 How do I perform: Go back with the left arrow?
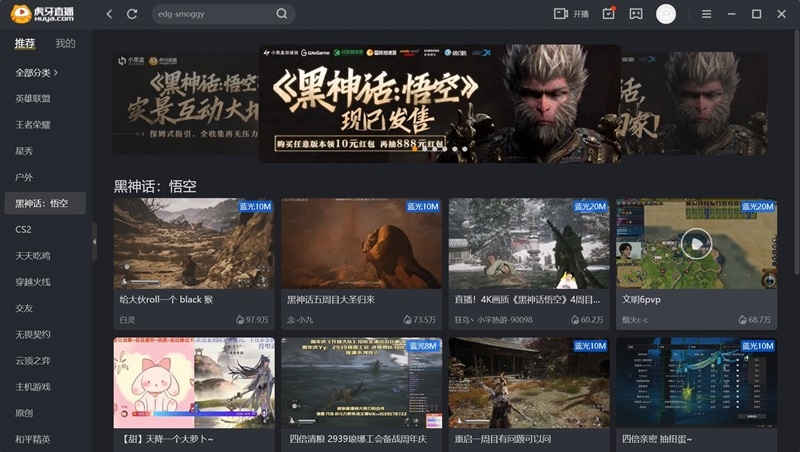tap(109, 14)
